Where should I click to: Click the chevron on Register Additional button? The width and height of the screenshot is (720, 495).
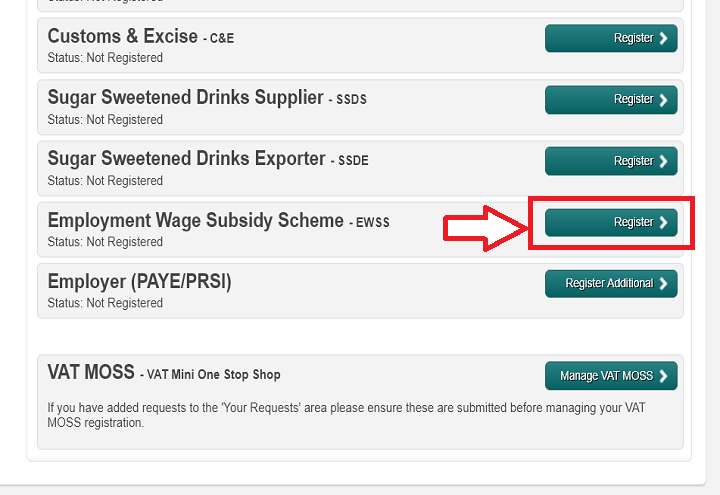663,284
